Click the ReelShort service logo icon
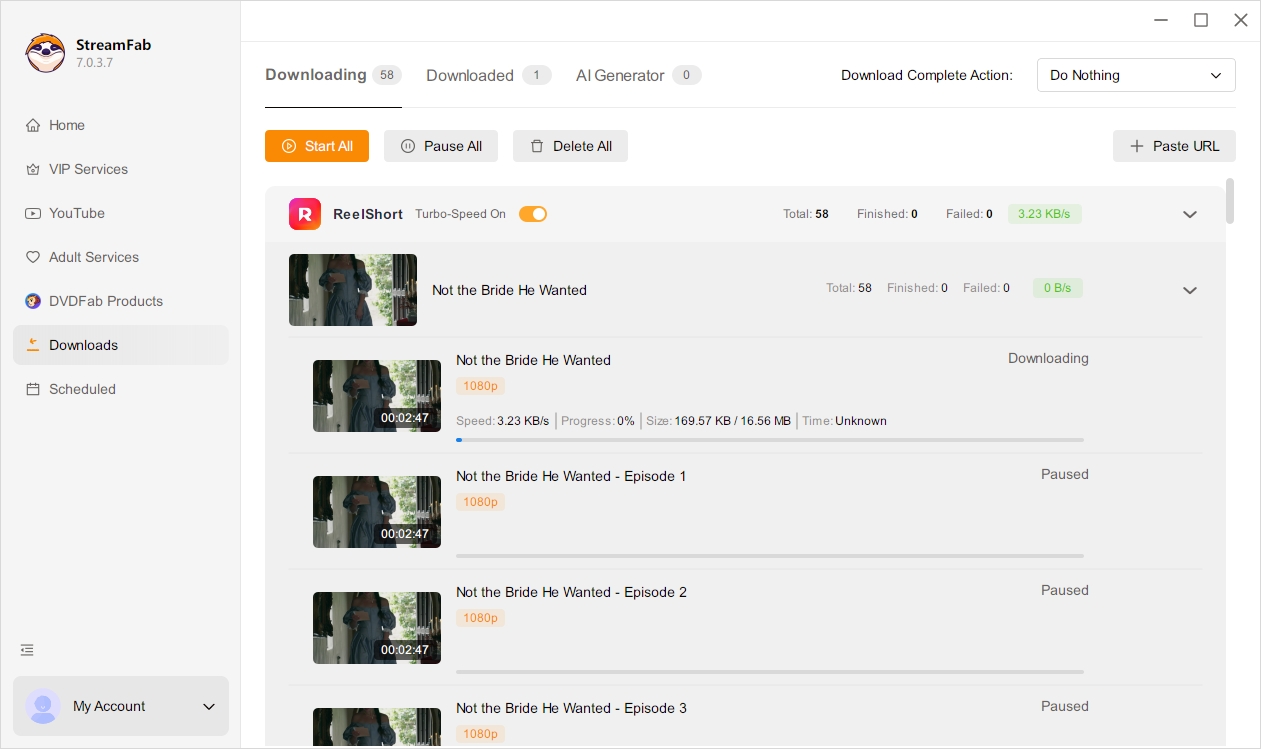Image resolution: width=1261 pixels, height=749 pixels. [305, 214]
